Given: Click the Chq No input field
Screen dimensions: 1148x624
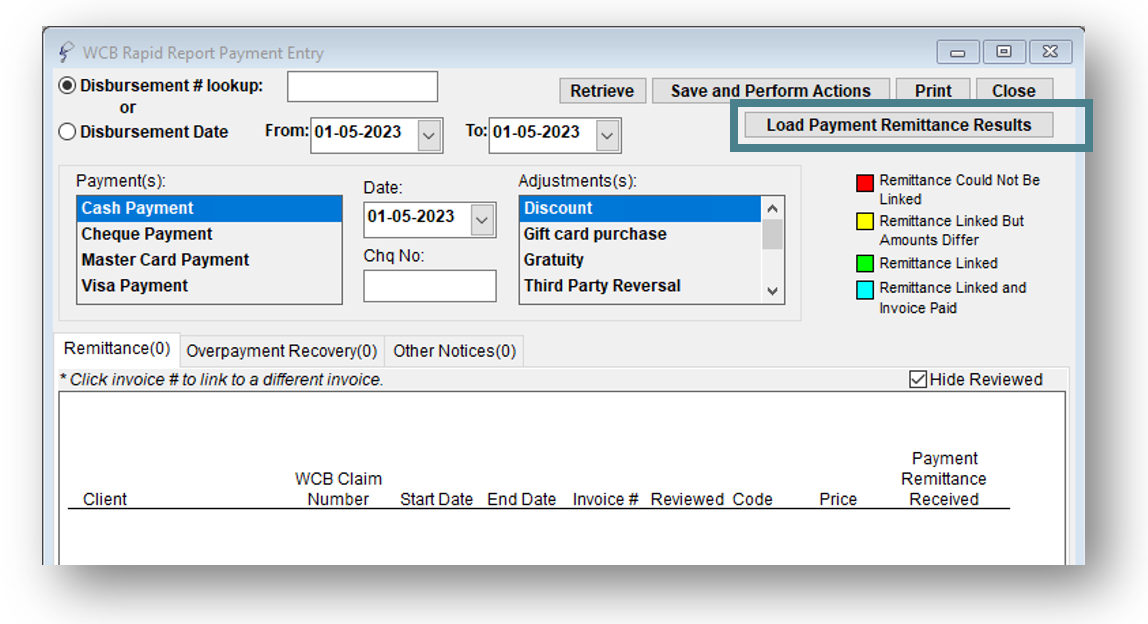Looking at the screenshot, I should [430, 286].
